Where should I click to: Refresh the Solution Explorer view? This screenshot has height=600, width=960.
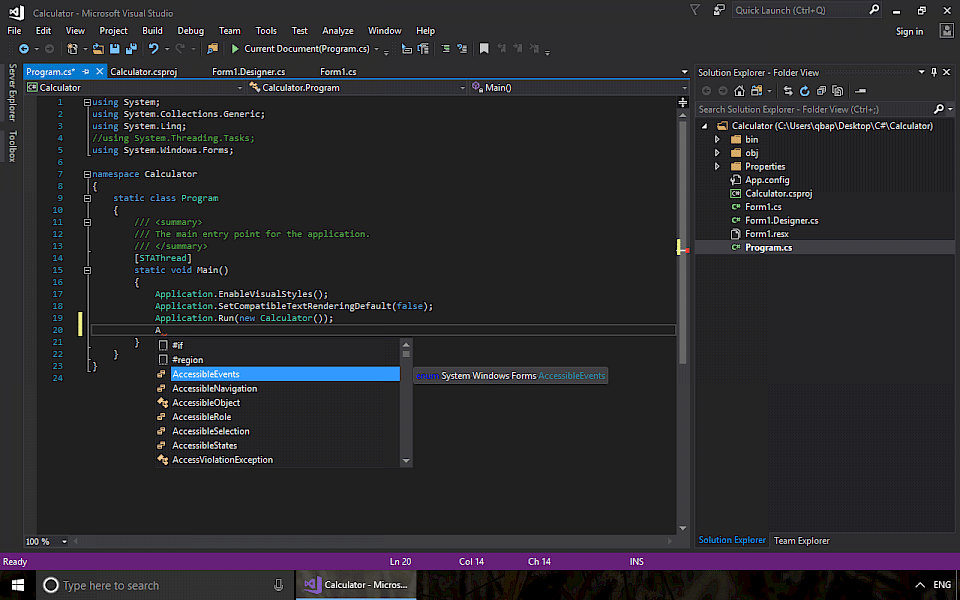pos(805,91)
